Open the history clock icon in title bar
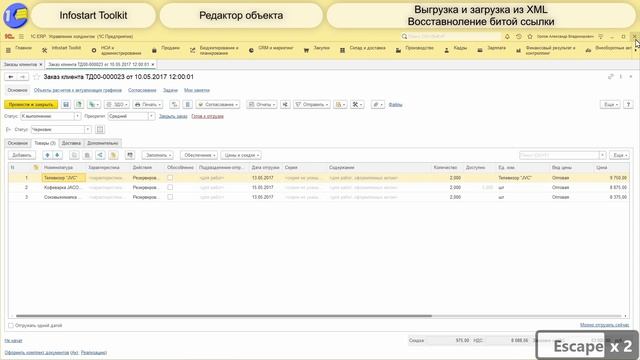Viewport: 640px width, 360px height. [518, 36]
